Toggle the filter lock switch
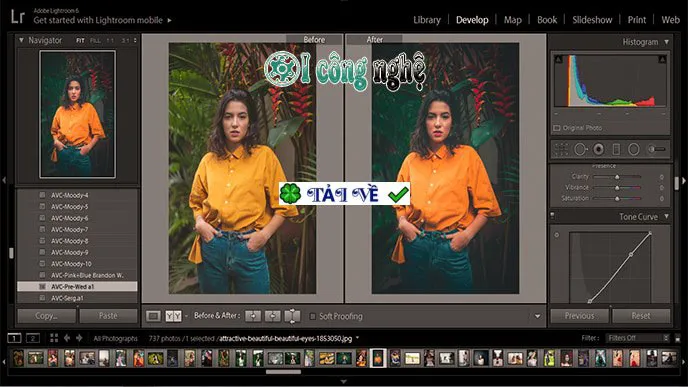 (x=677, y=338)
